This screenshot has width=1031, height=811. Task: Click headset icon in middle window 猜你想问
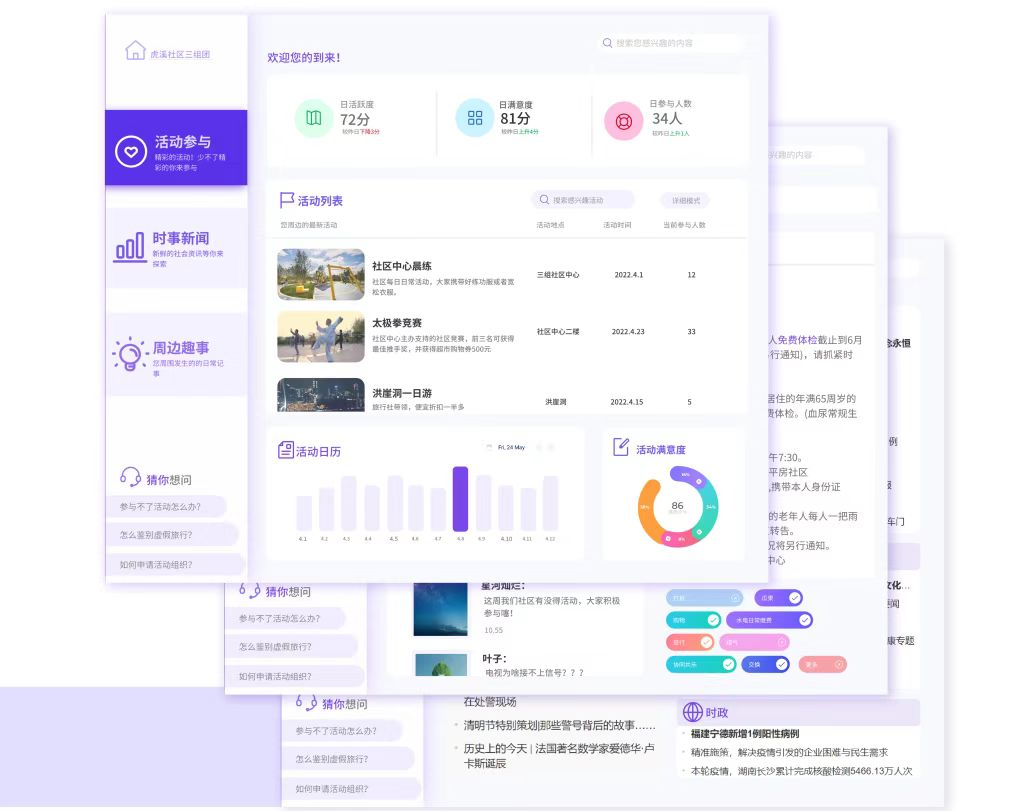pos(251,589)
